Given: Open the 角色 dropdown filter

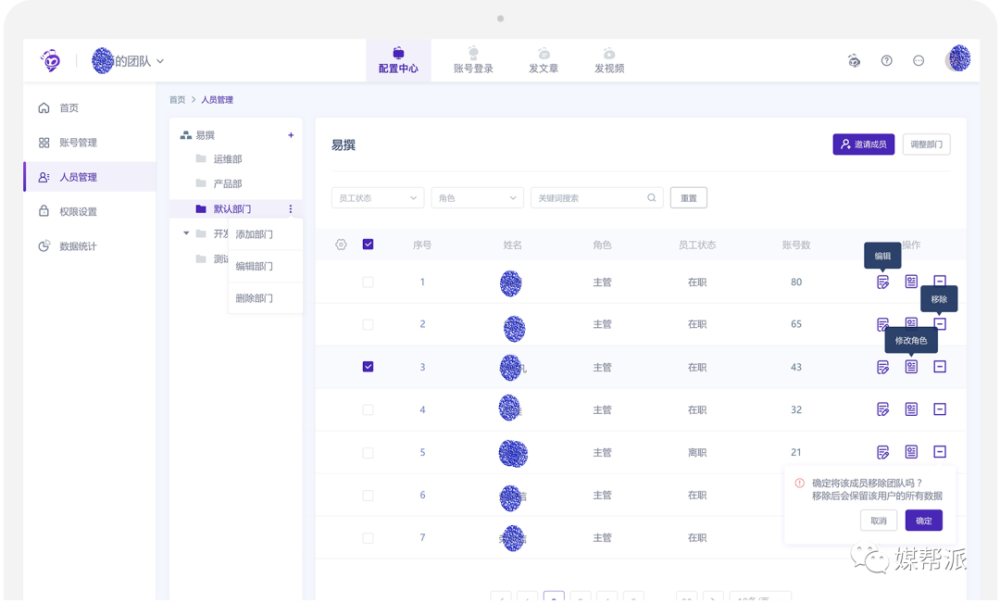Looking at the screenshot, I should (477, 198).
